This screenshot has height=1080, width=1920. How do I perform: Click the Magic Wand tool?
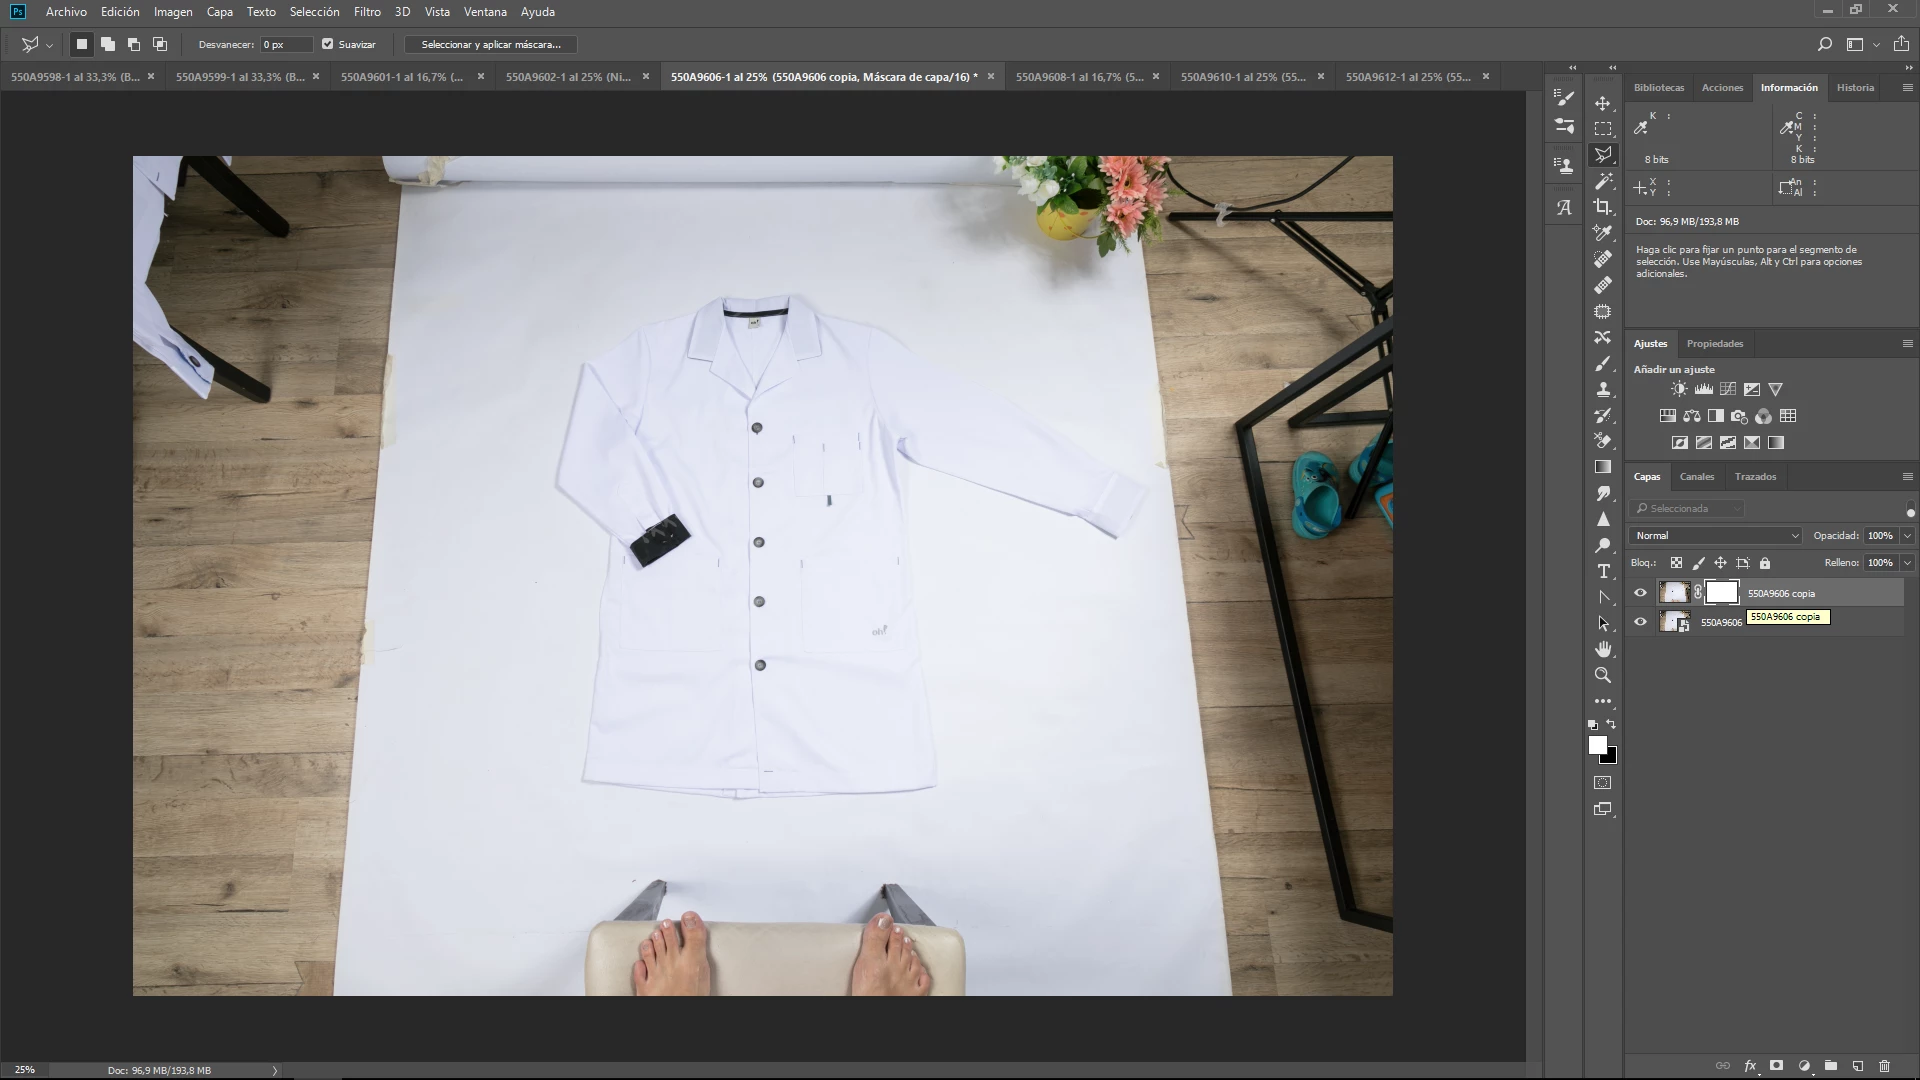pos(1603,181)
